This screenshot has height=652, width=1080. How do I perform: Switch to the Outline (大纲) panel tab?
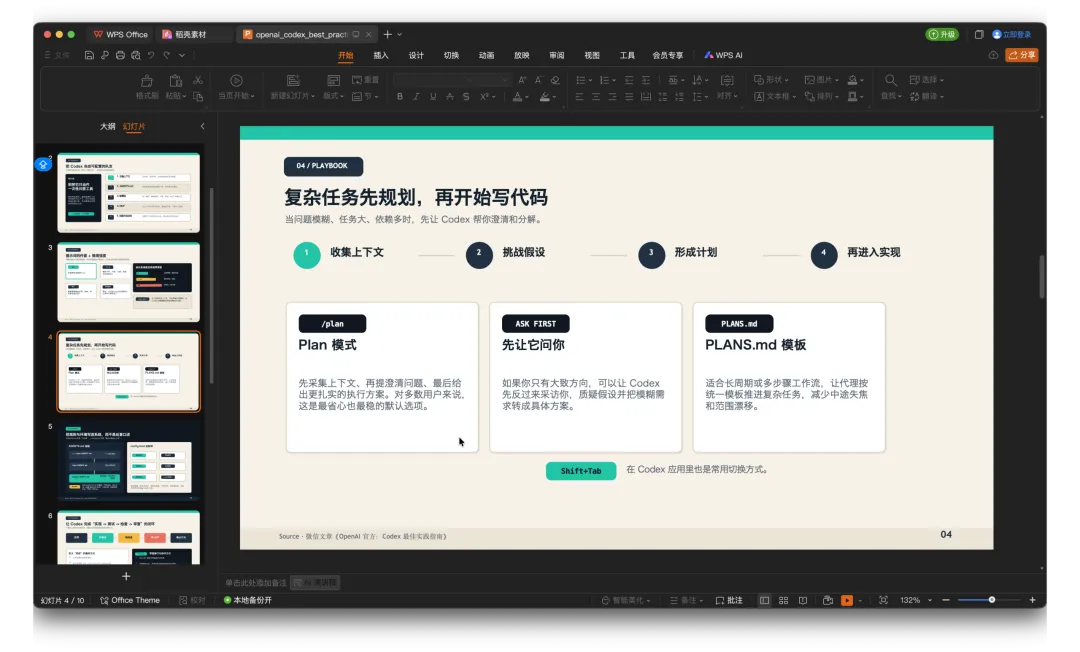pyautogui.click(x=107, y=127)
